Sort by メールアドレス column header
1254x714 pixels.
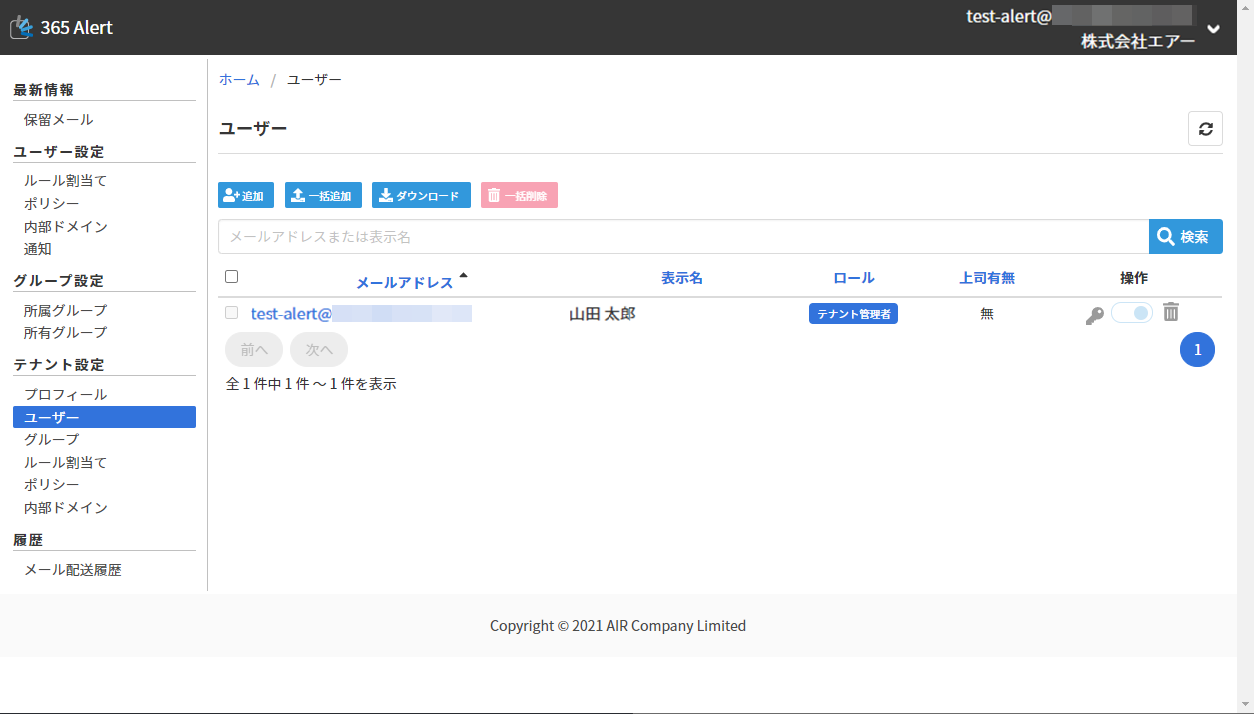pyautogui.click(x=405, y=282)
